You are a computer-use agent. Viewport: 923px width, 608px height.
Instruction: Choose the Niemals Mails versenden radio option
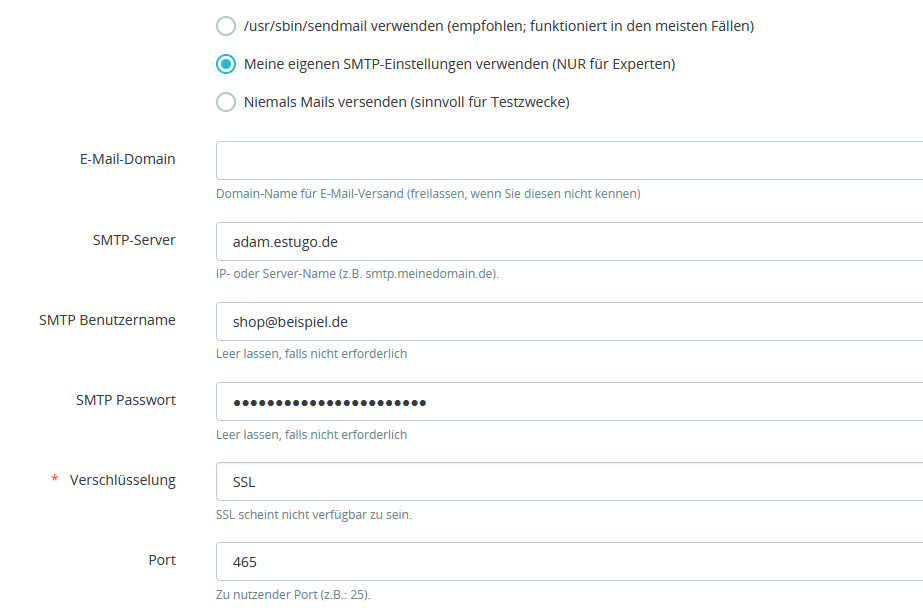(x=226, y=102)
